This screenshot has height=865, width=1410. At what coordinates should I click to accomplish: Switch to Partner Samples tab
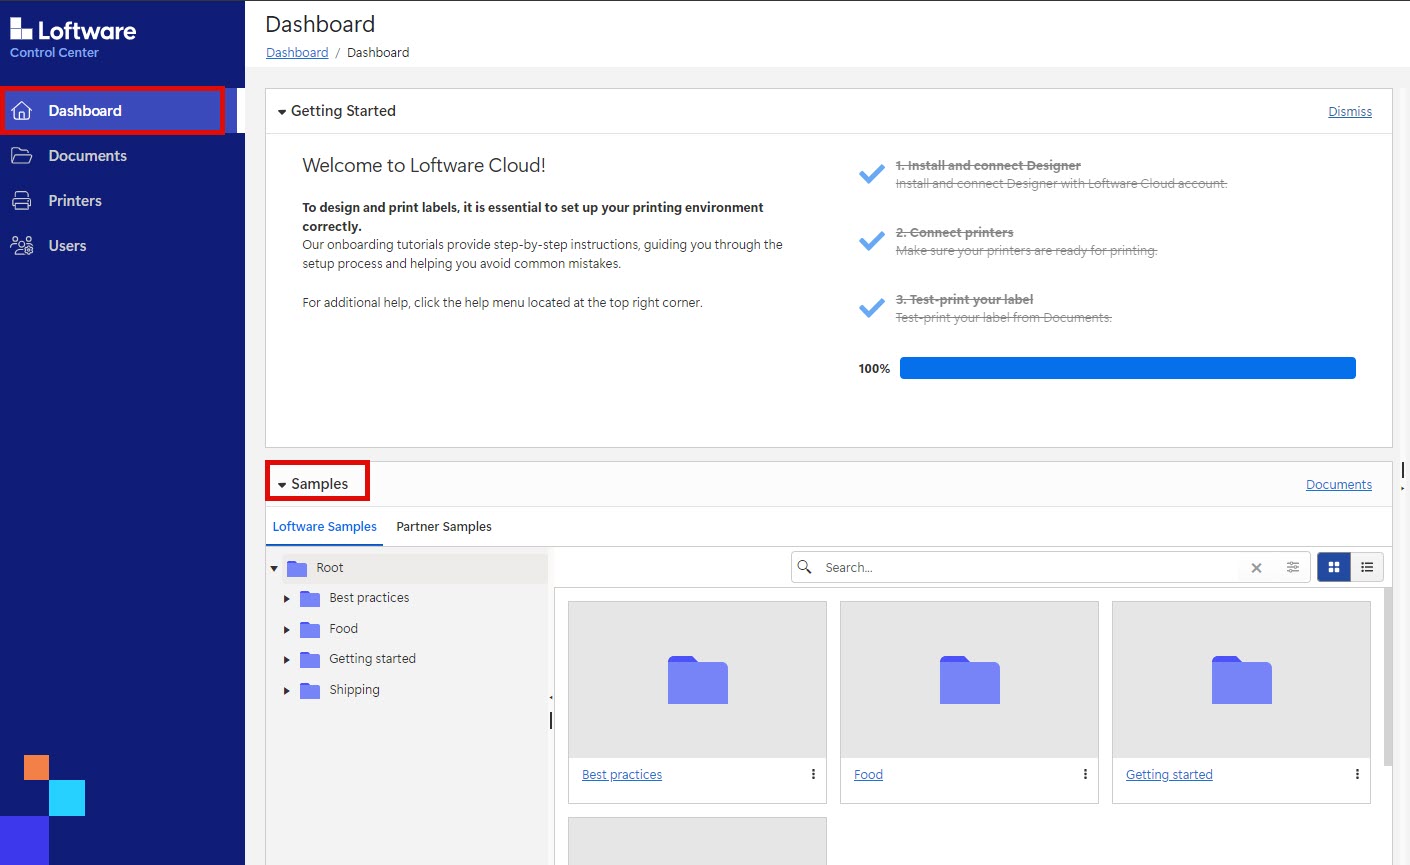tap(444, 527)
